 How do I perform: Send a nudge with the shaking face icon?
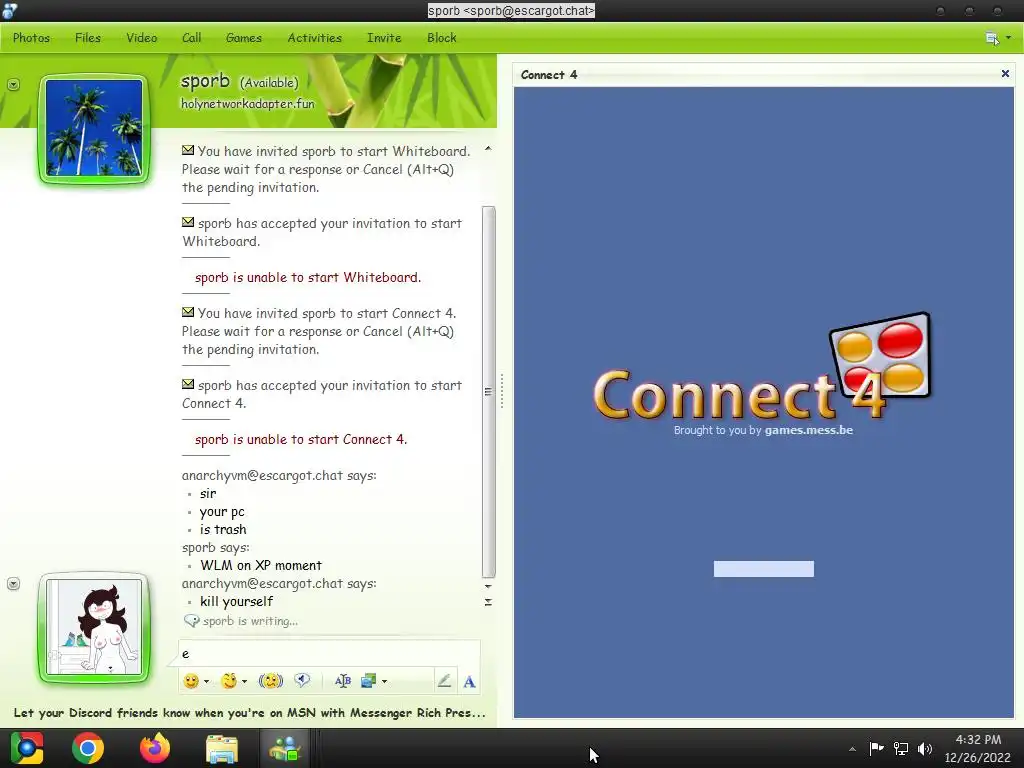(270, 681)
